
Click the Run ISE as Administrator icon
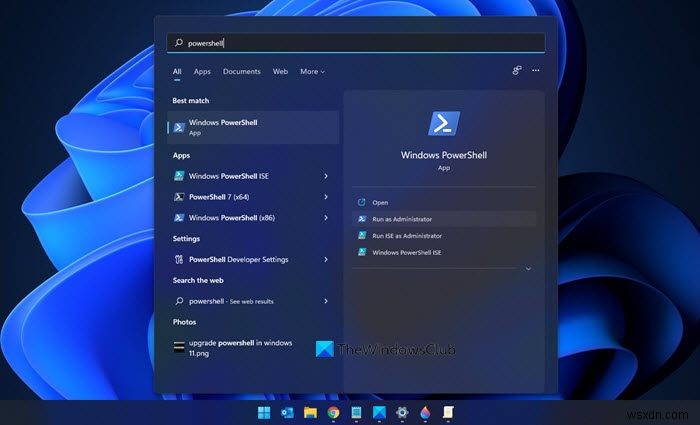(x=362, y=235)
